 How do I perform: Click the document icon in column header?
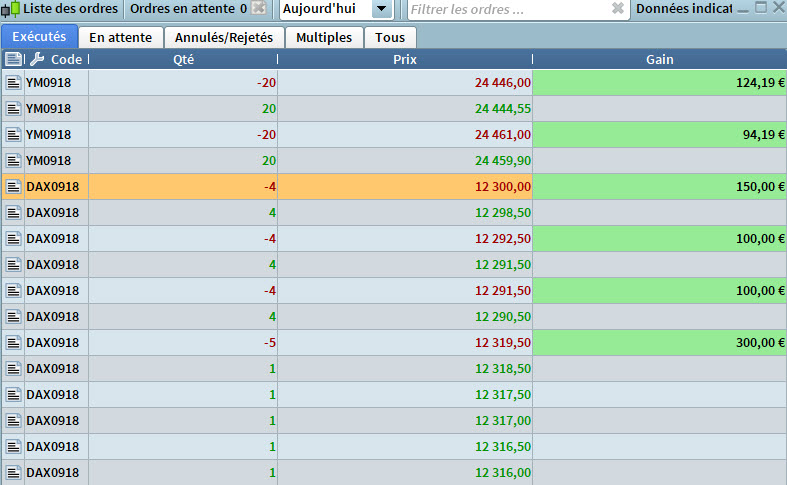click(x=13, y=59)
